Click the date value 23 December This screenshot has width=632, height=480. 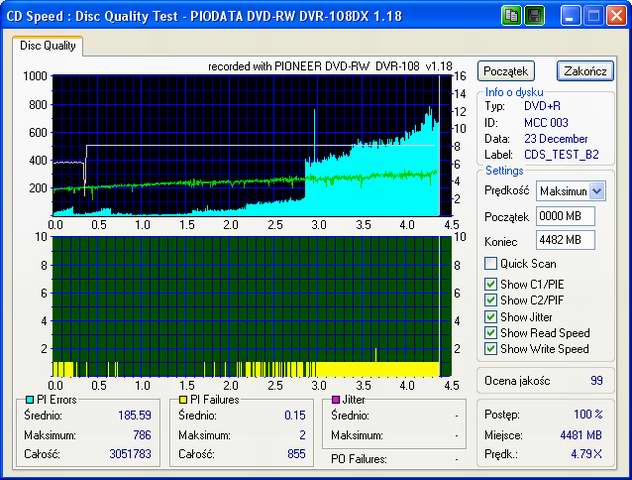click(556, 139)
